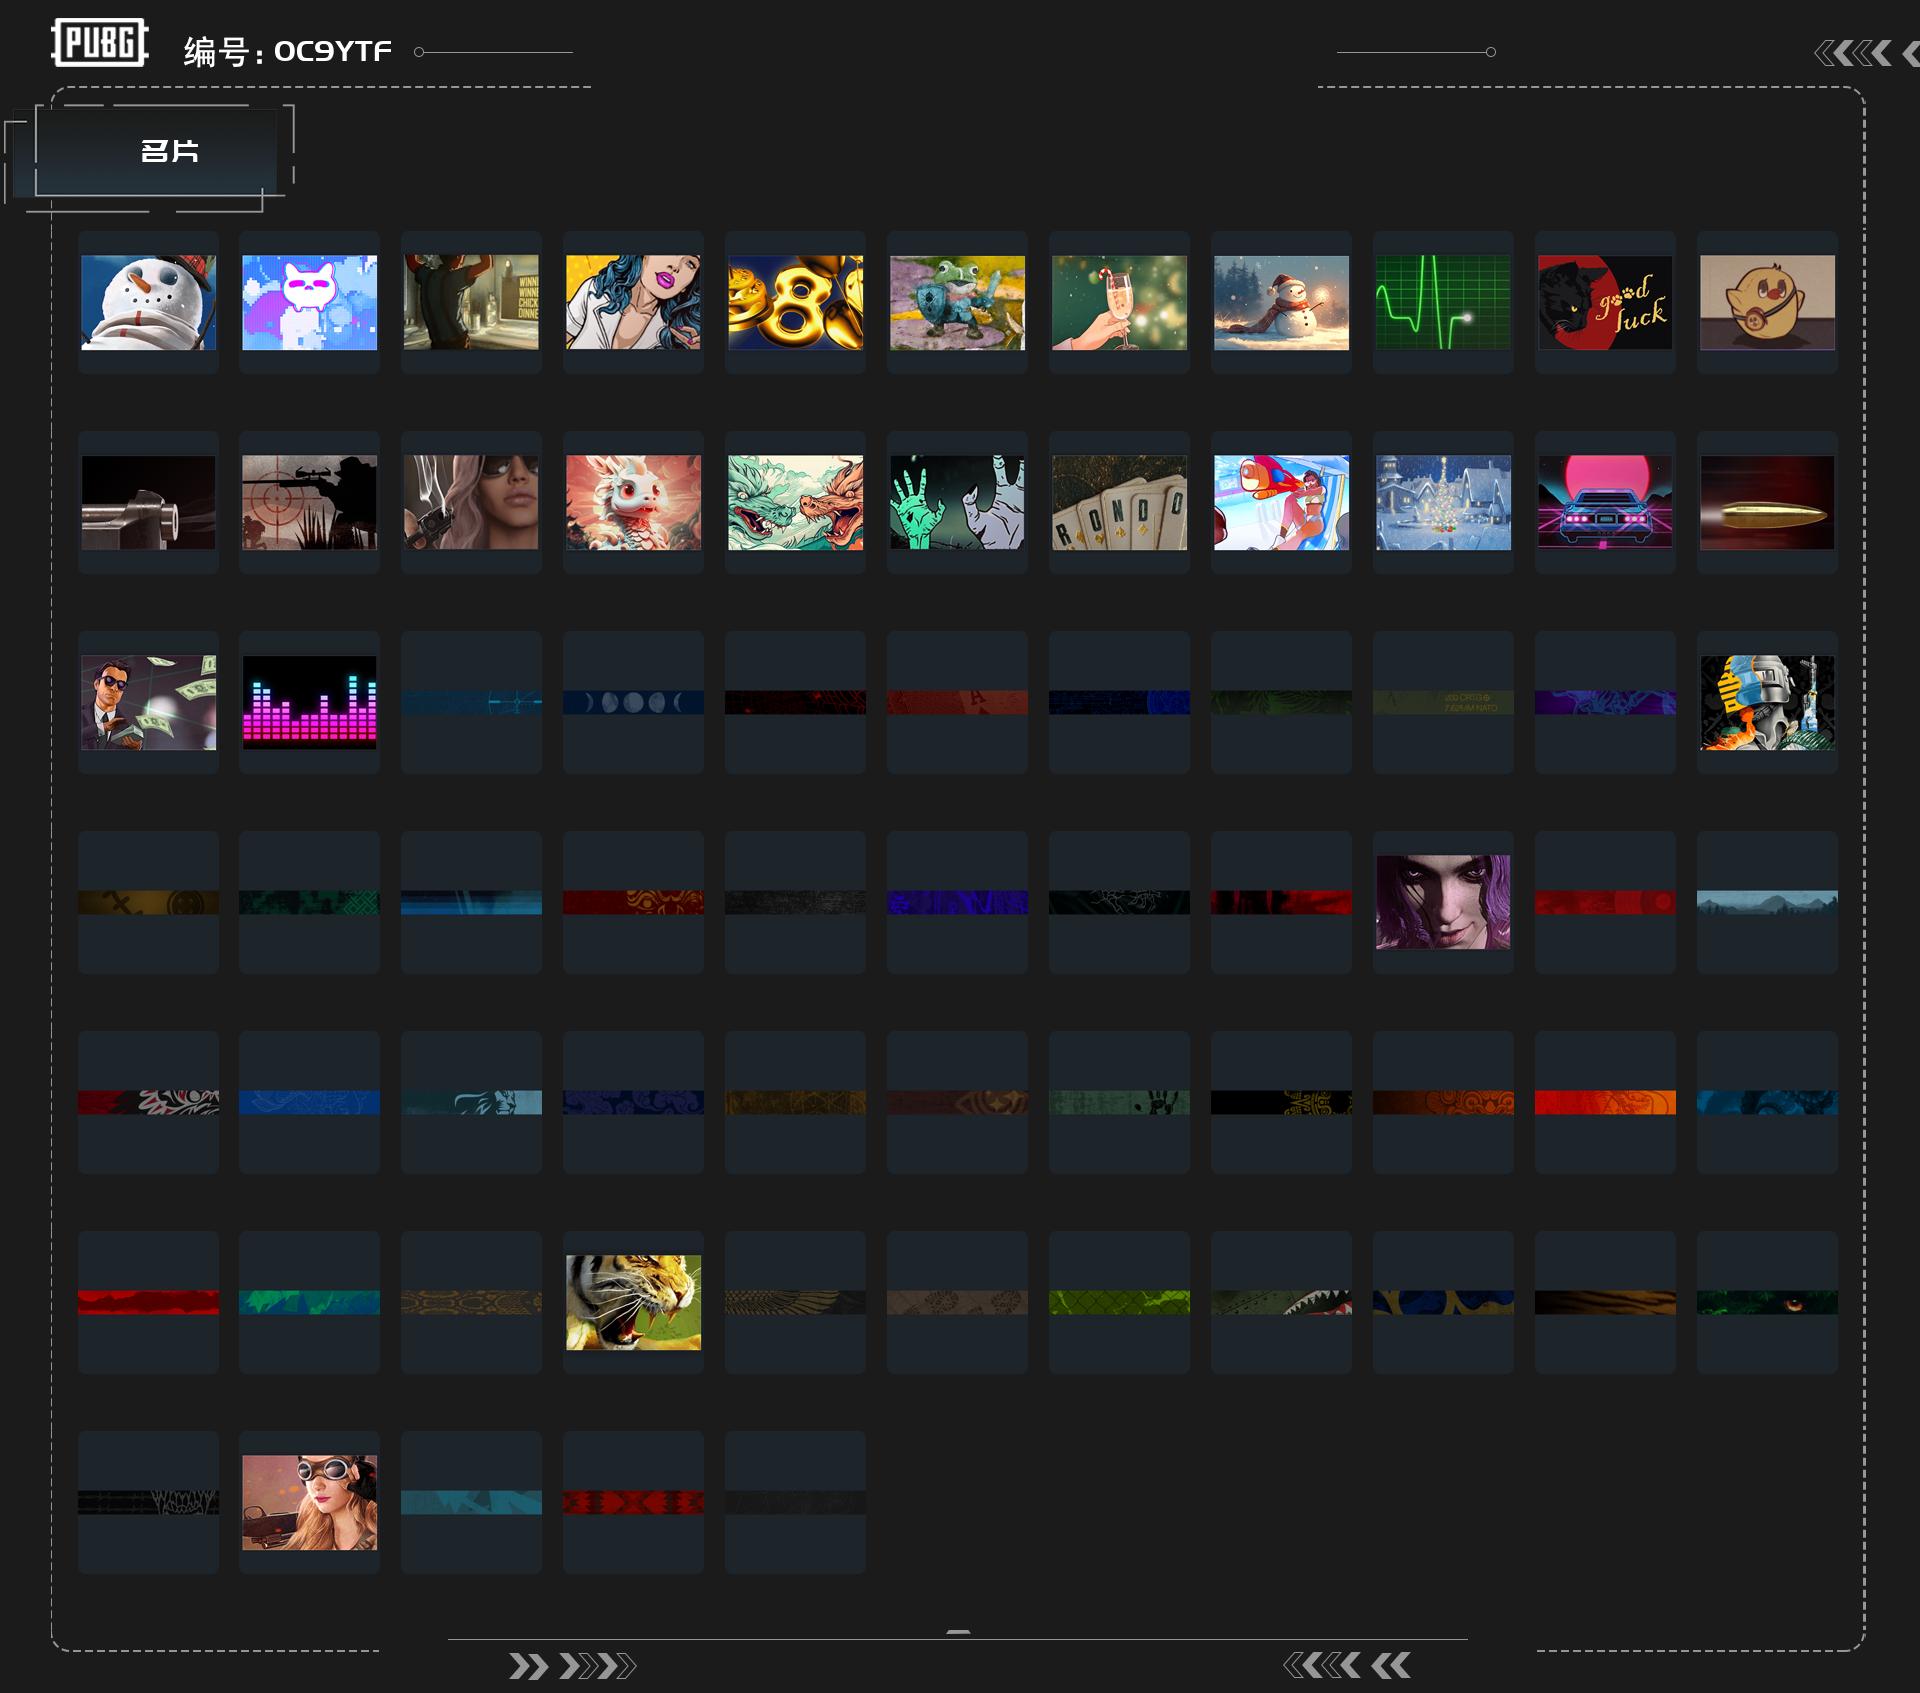Select the black cat good luck nameplate
Image resolution: width=1920 pixels, height=1693 pixels.
[x=1605, y=302]
